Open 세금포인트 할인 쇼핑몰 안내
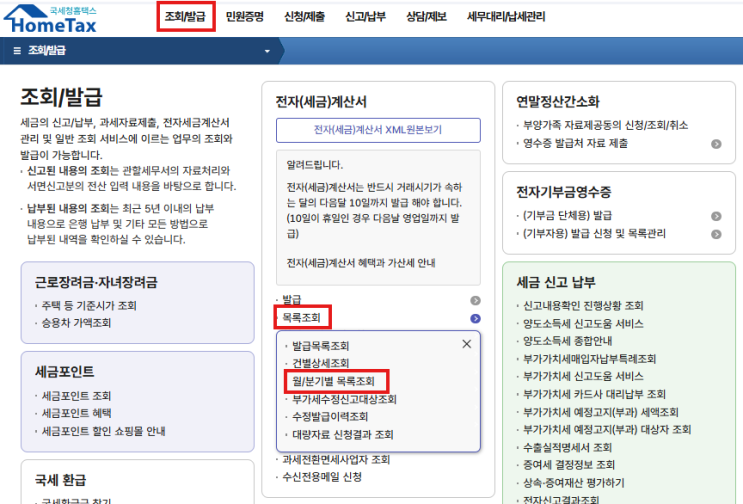This screenshot has height=504, width=743. coord(103,431)
